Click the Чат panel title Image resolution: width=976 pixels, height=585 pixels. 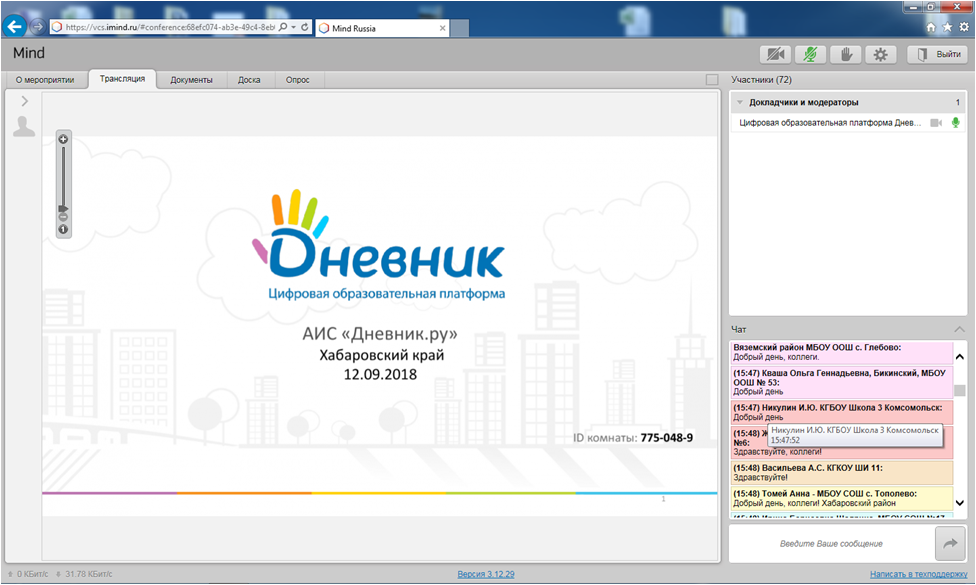[738, 329]
